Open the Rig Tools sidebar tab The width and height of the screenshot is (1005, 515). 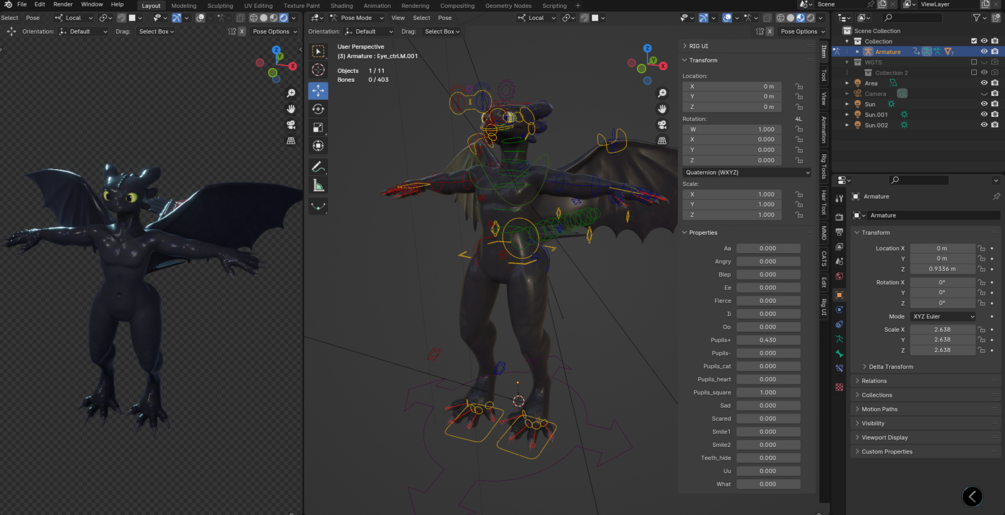[x=824, y=167]
